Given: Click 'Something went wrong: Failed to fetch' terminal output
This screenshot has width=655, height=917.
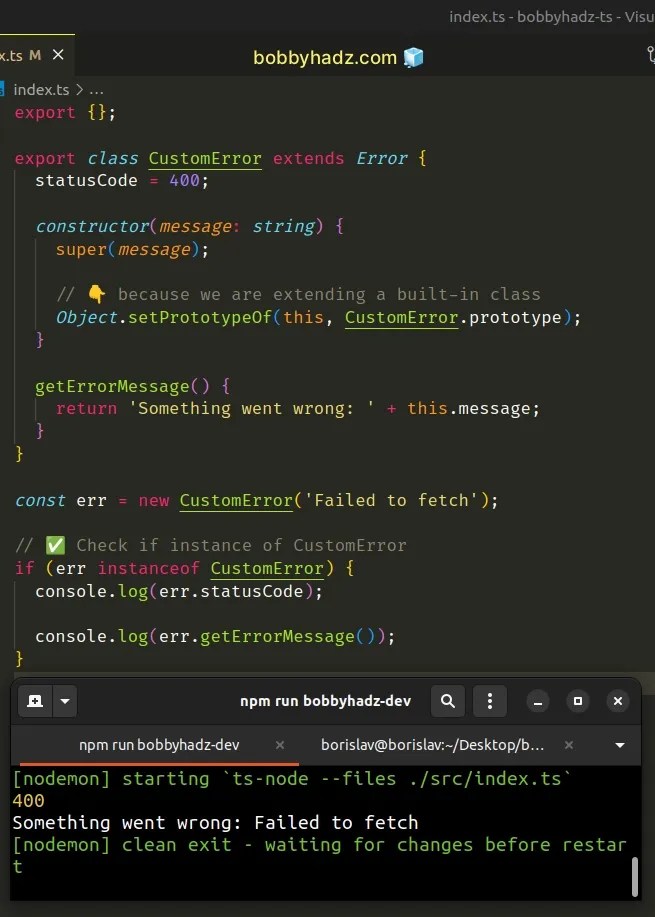Looking at the screenshot, I should tap(215, 823).
